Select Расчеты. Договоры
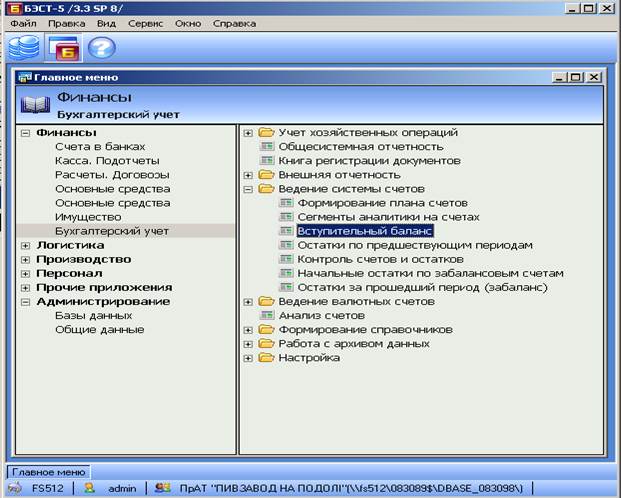 112,175
